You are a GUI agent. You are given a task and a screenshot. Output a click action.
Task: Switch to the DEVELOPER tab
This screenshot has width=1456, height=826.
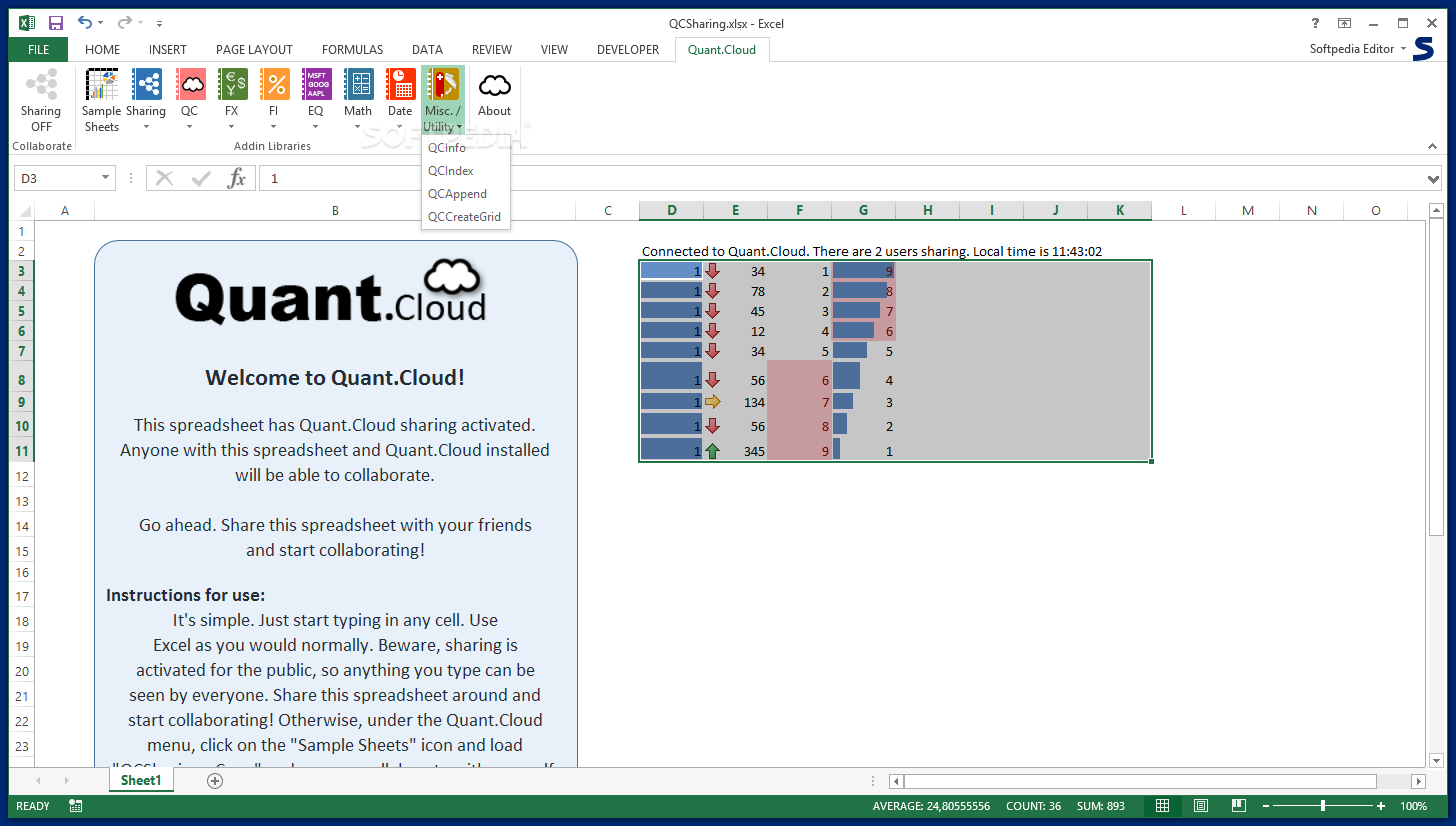point(628,49)
